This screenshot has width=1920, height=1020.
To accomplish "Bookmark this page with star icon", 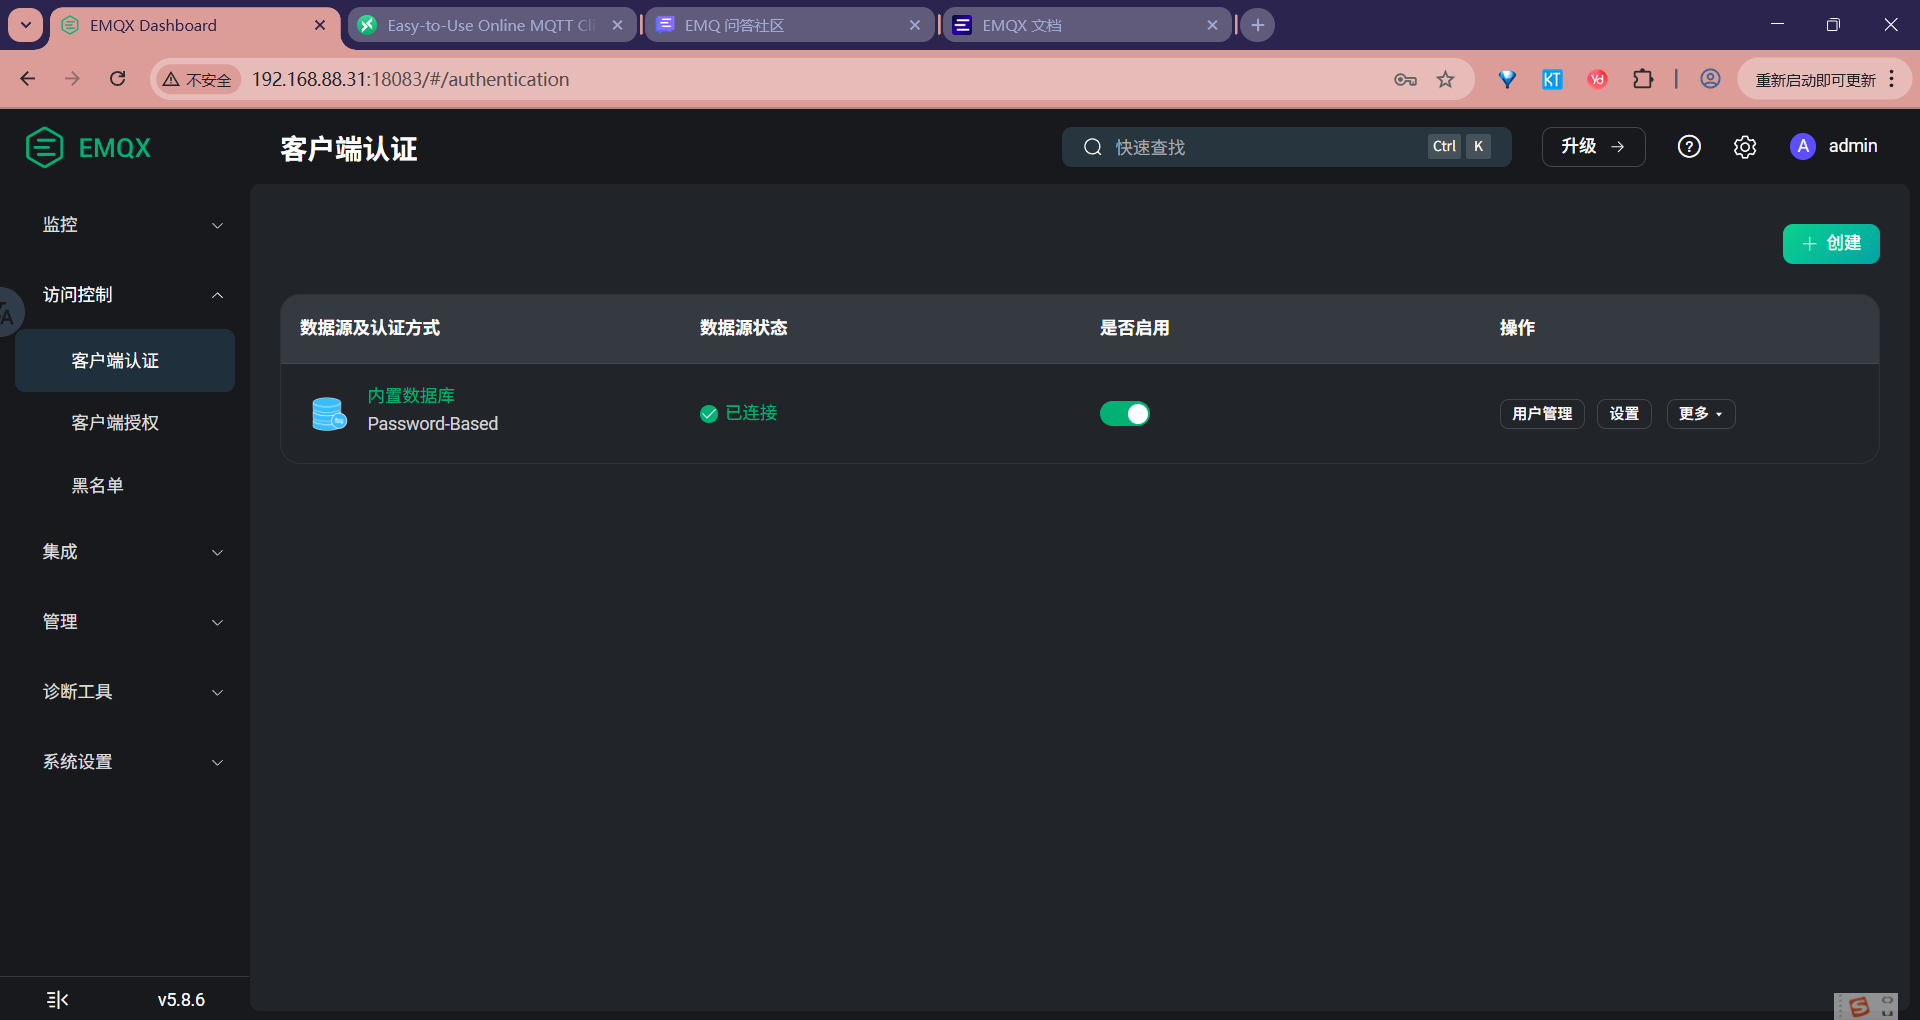I will [x=1446, y=79].
